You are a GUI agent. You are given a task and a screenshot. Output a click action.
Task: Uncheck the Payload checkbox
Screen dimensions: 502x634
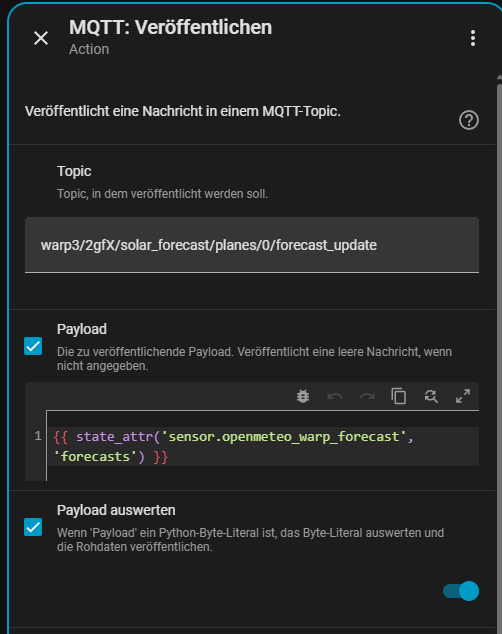point(33,346)
